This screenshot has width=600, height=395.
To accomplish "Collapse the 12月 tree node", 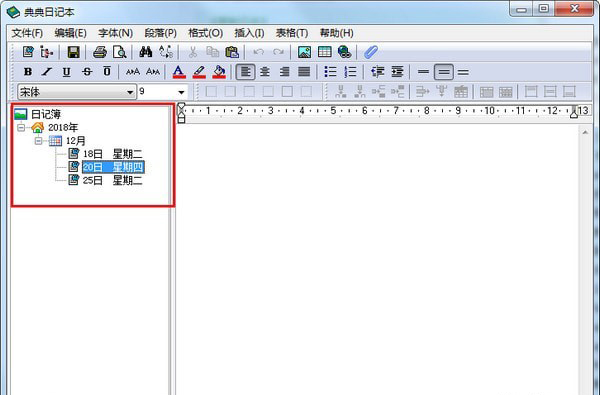I will [x=39, y=141].
